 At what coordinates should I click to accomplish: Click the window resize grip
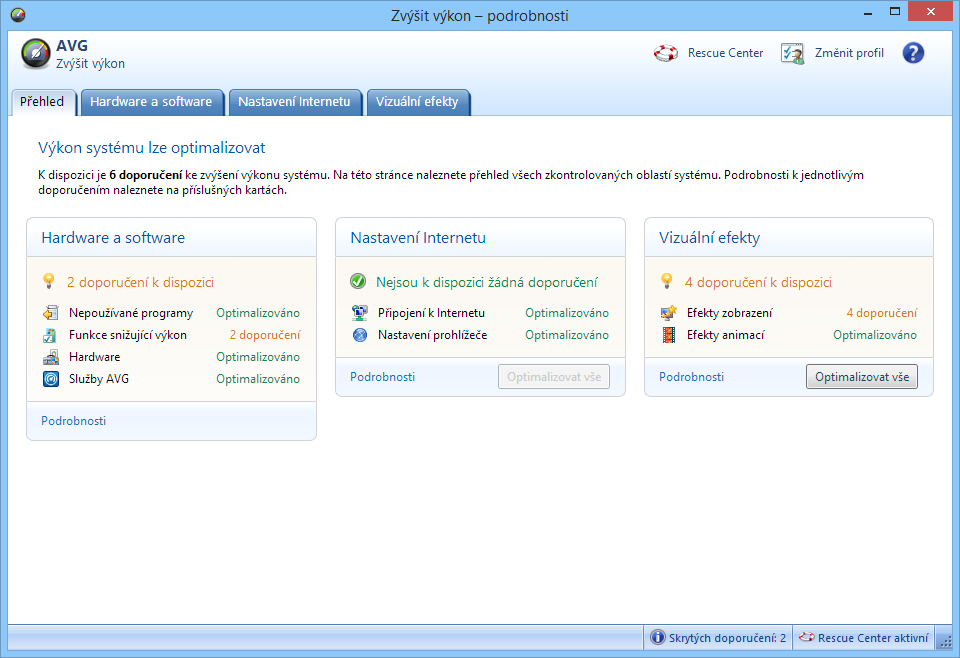pos(948,638)
